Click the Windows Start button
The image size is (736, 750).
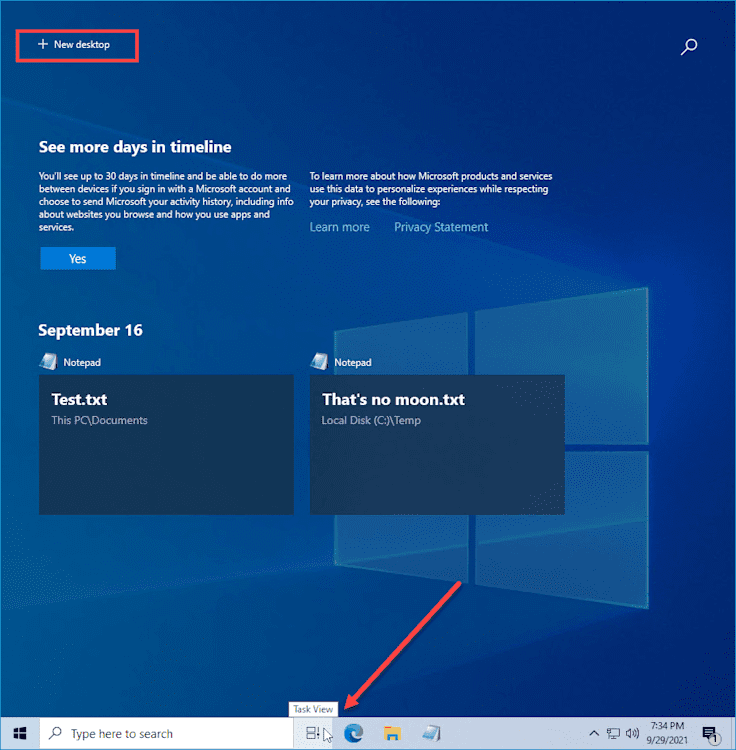pyautogui.click(x=20, y=733)
